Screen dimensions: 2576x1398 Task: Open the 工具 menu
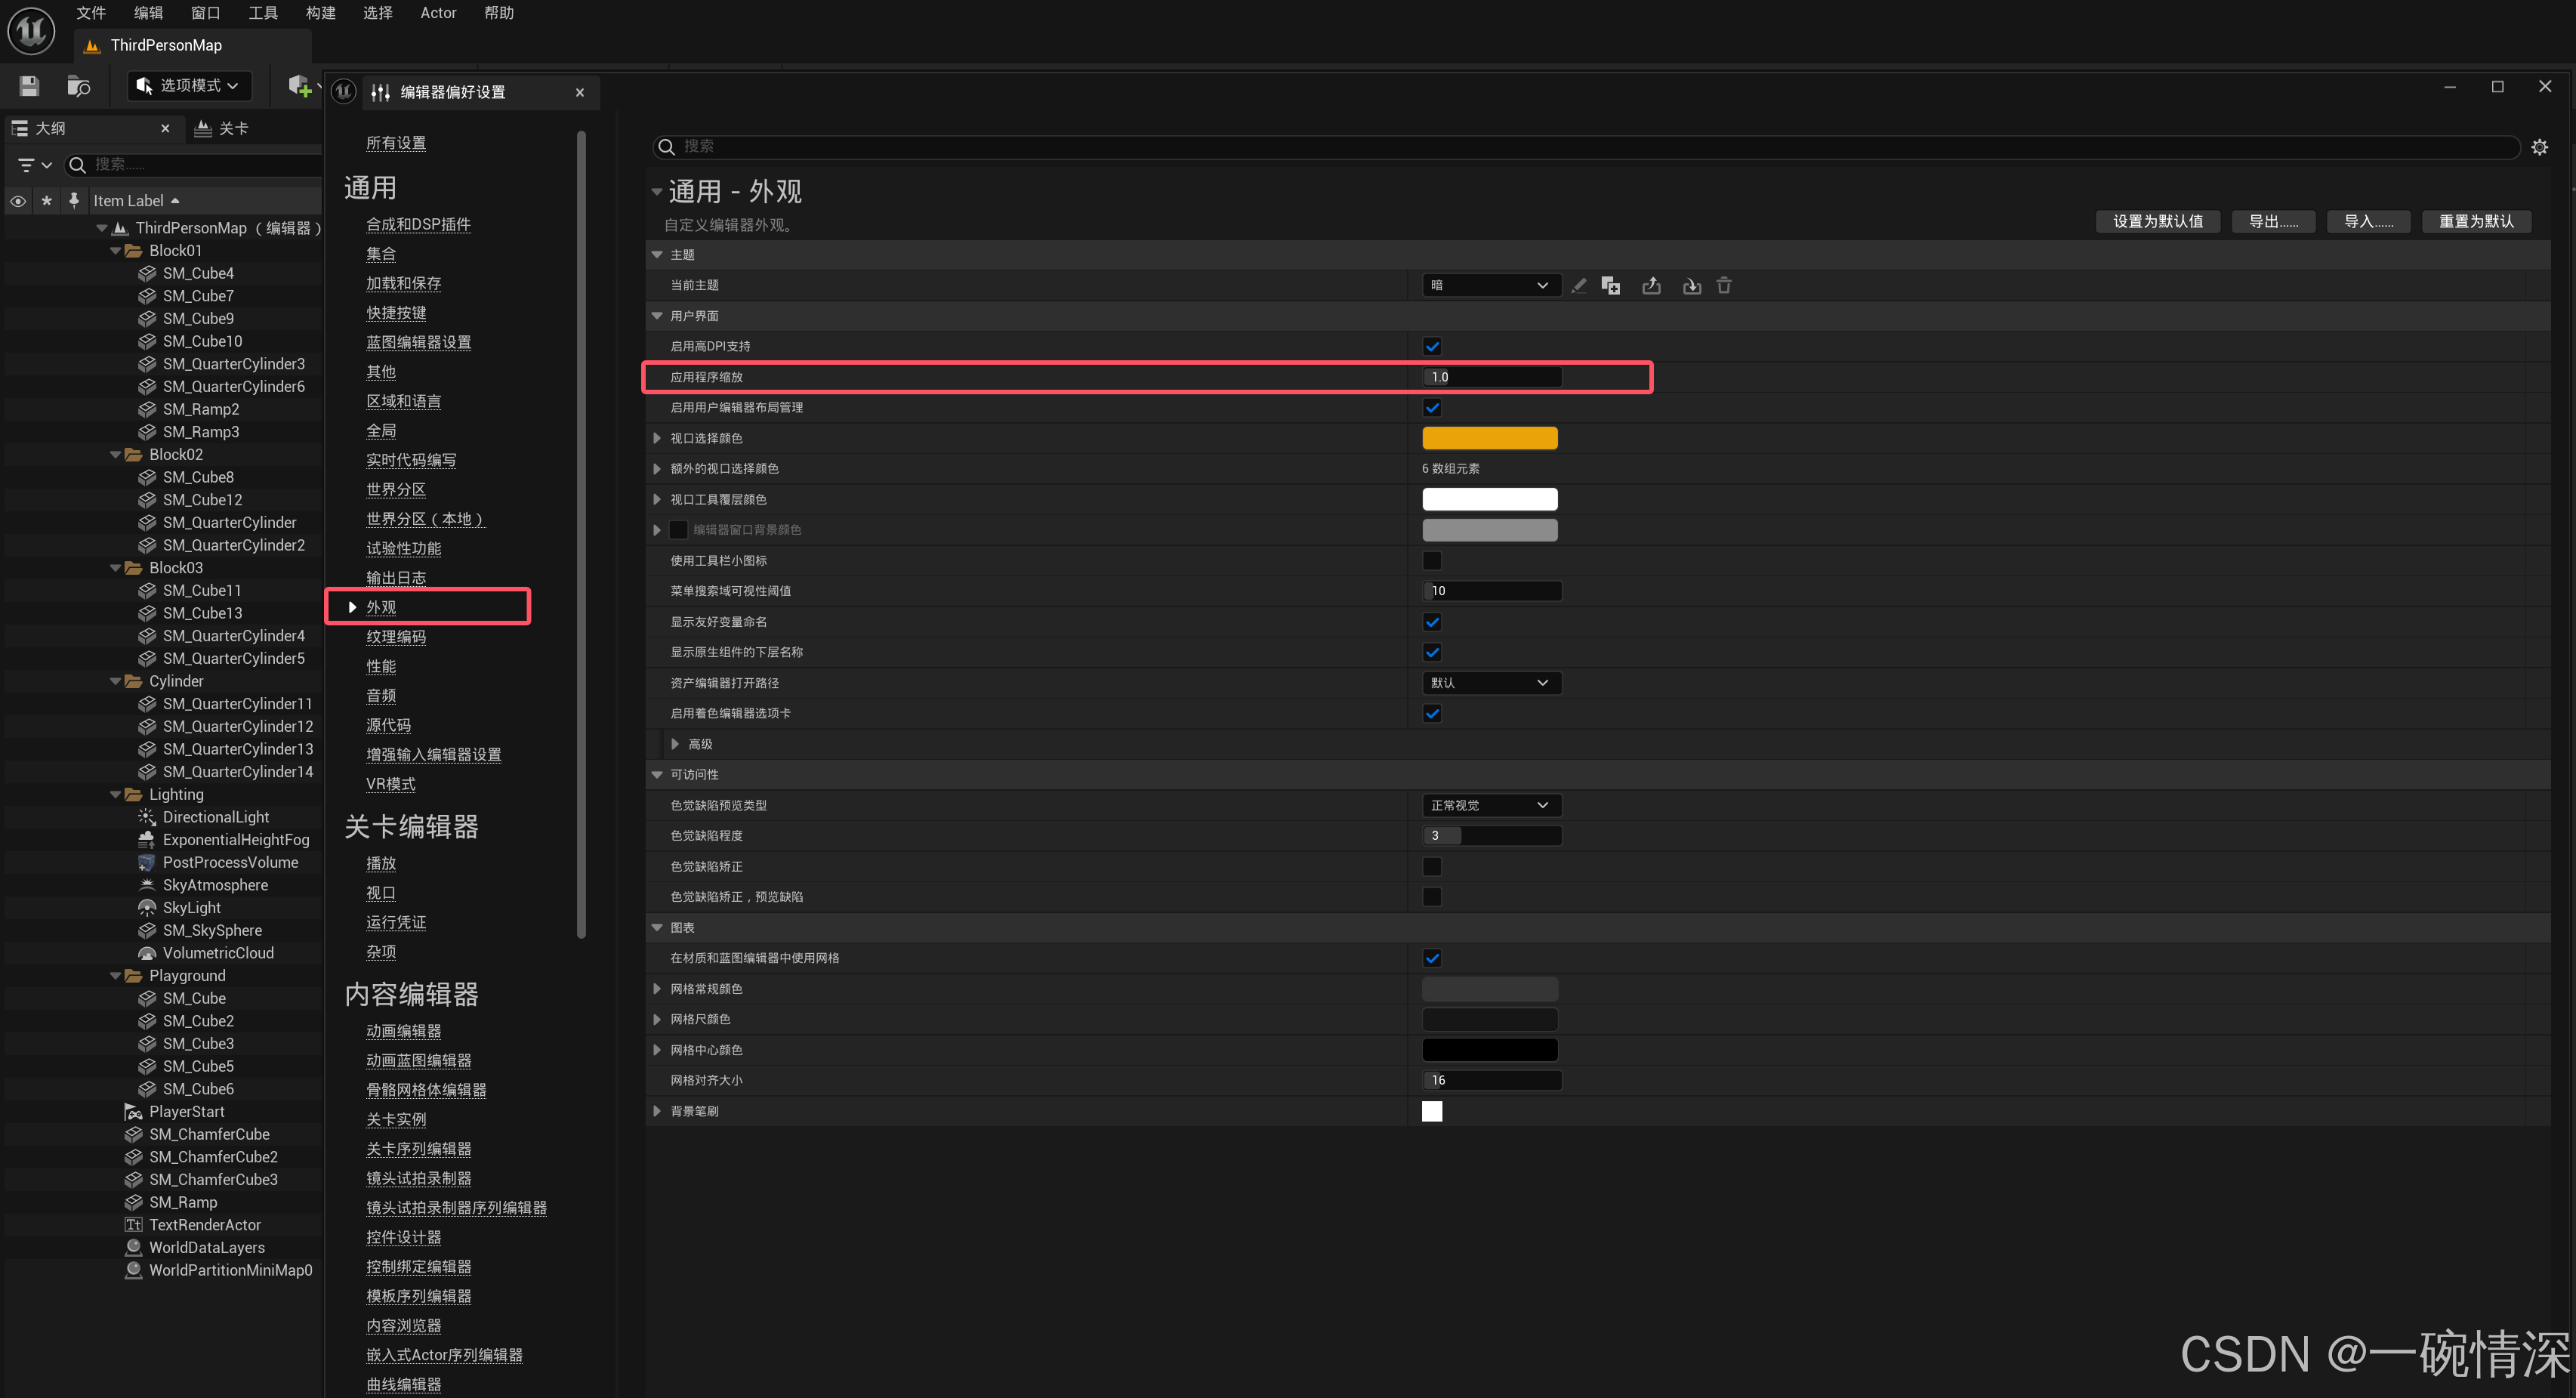(263, 13)
